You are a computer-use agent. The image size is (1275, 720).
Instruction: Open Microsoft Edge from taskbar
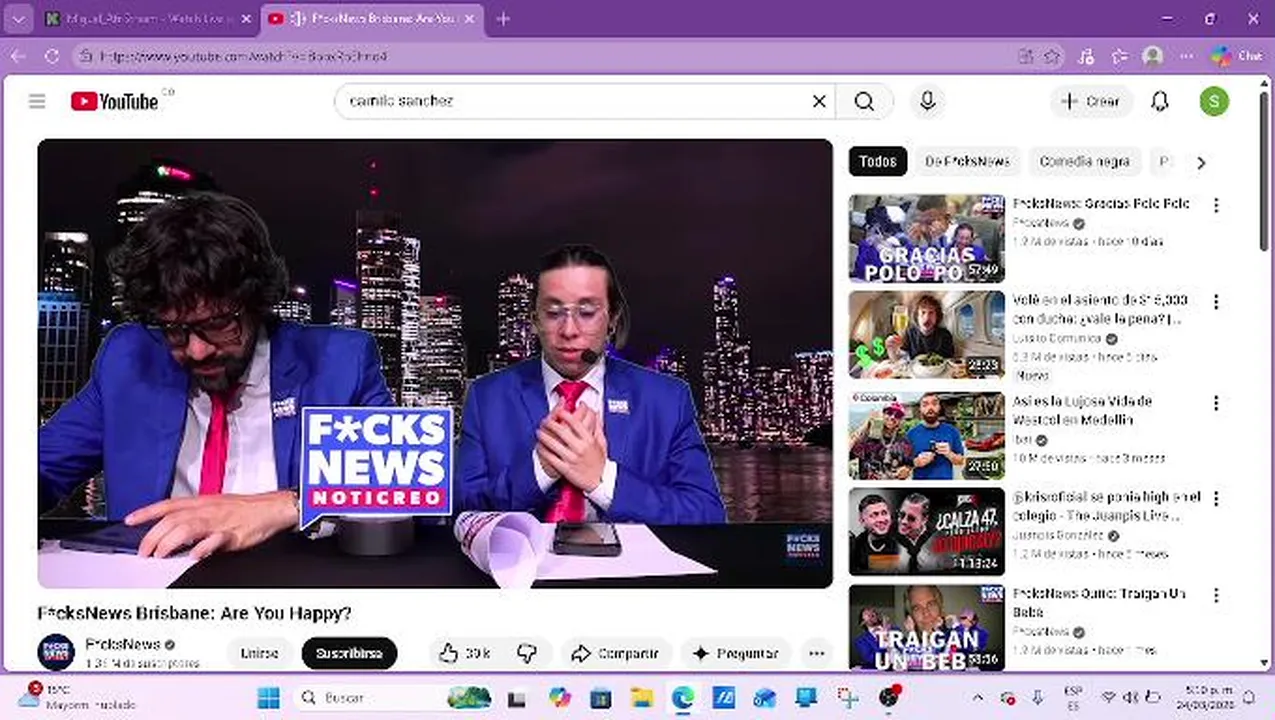coord(683,697)
